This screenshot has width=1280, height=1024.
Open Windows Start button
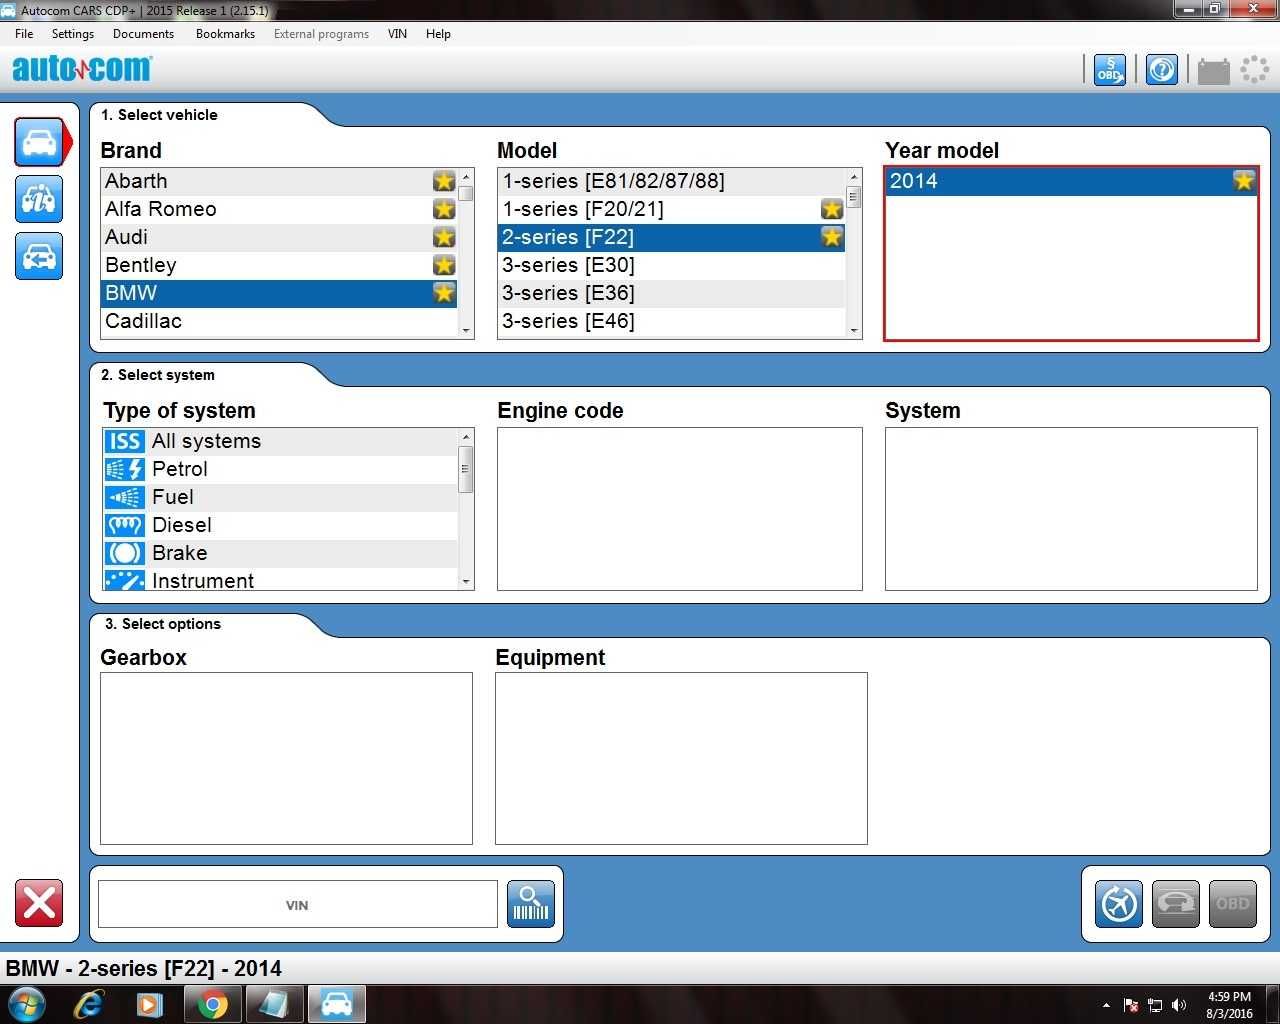click(x=27, y=1004)
